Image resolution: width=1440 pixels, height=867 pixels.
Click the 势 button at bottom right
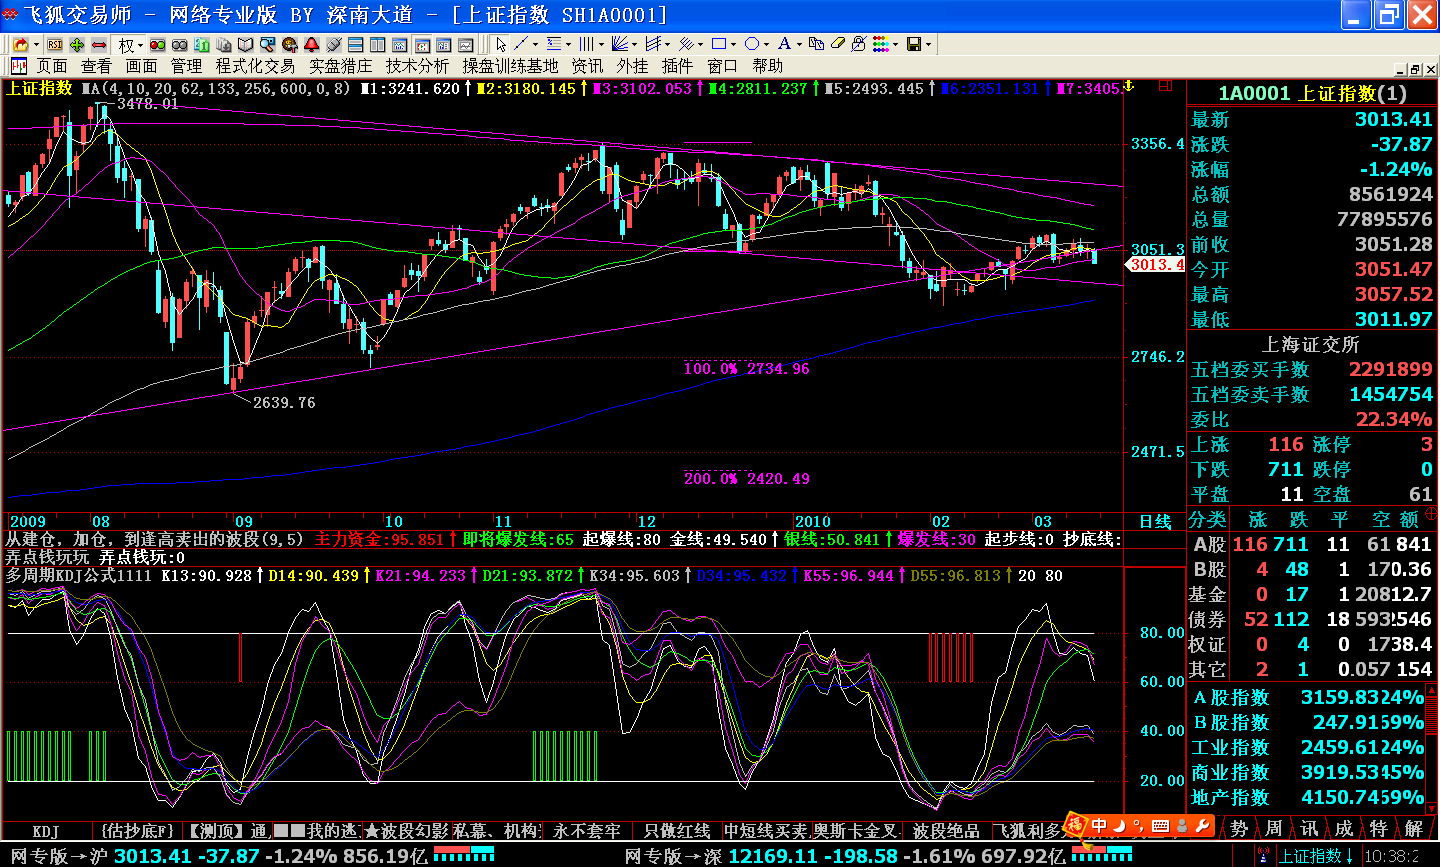pos(1240,828)
